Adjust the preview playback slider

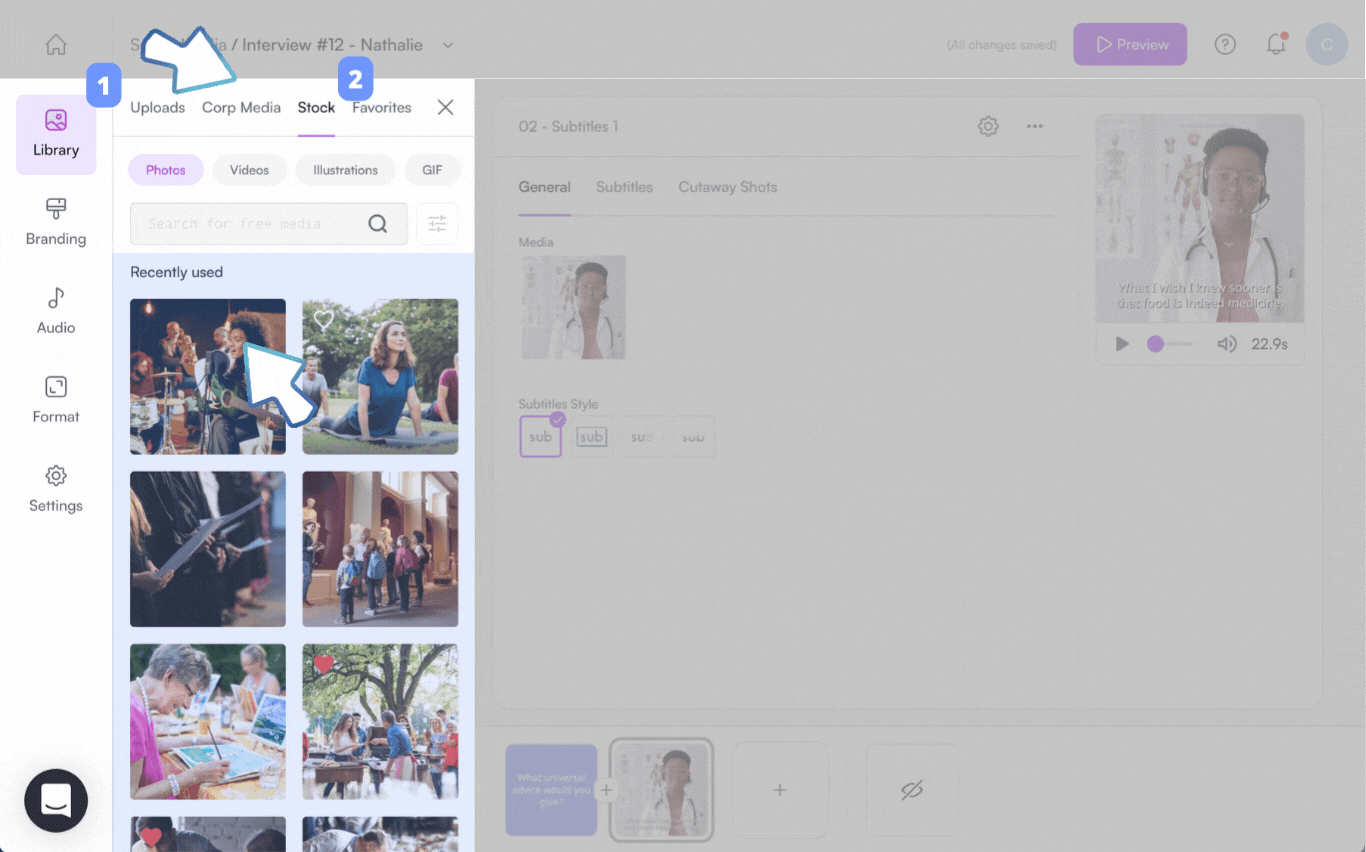1169,344
